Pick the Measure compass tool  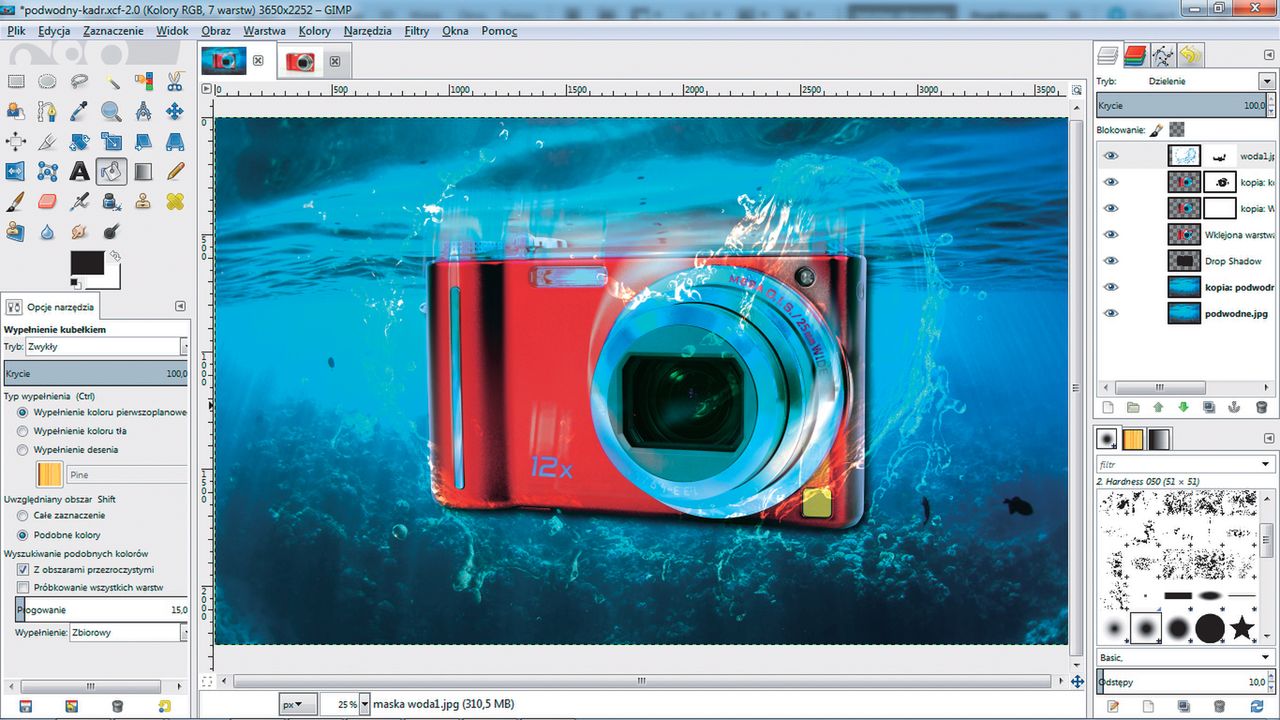point(143,111)
